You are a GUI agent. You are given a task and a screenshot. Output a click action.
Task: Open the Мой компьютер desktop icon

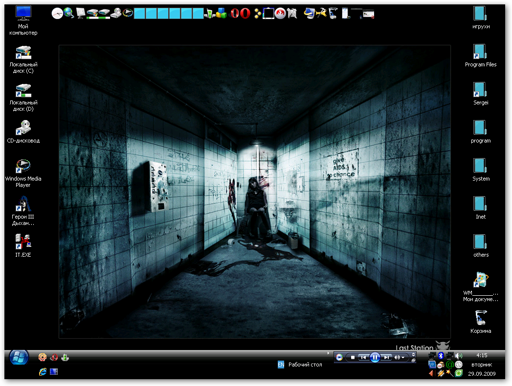pos(23,20)
